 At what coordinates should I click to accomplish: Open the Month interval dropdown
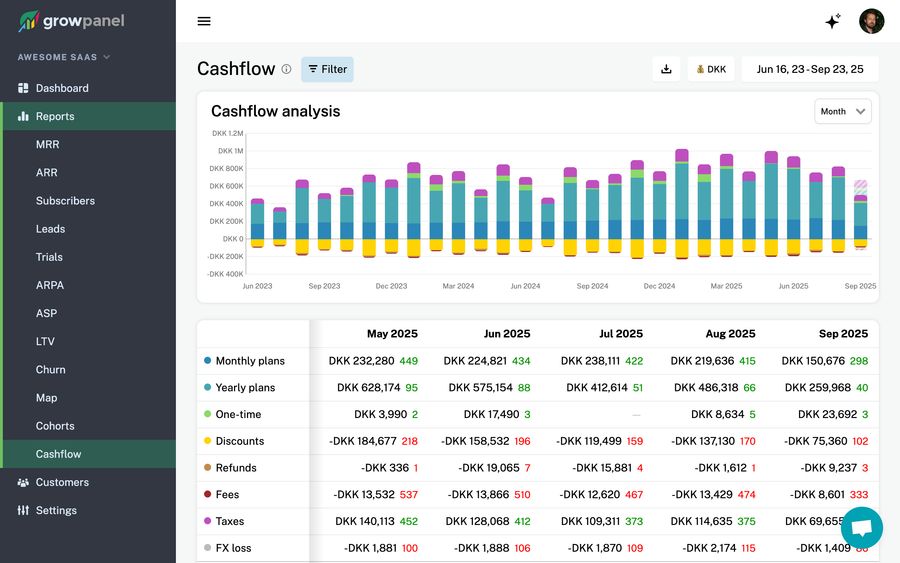tap(843, 112)
